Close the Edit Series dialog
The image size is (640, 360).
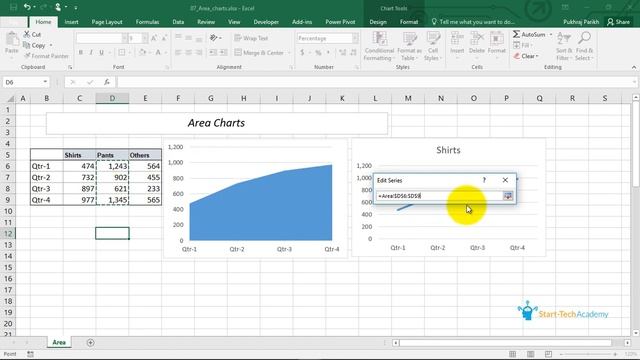click(x=505, y=180)
